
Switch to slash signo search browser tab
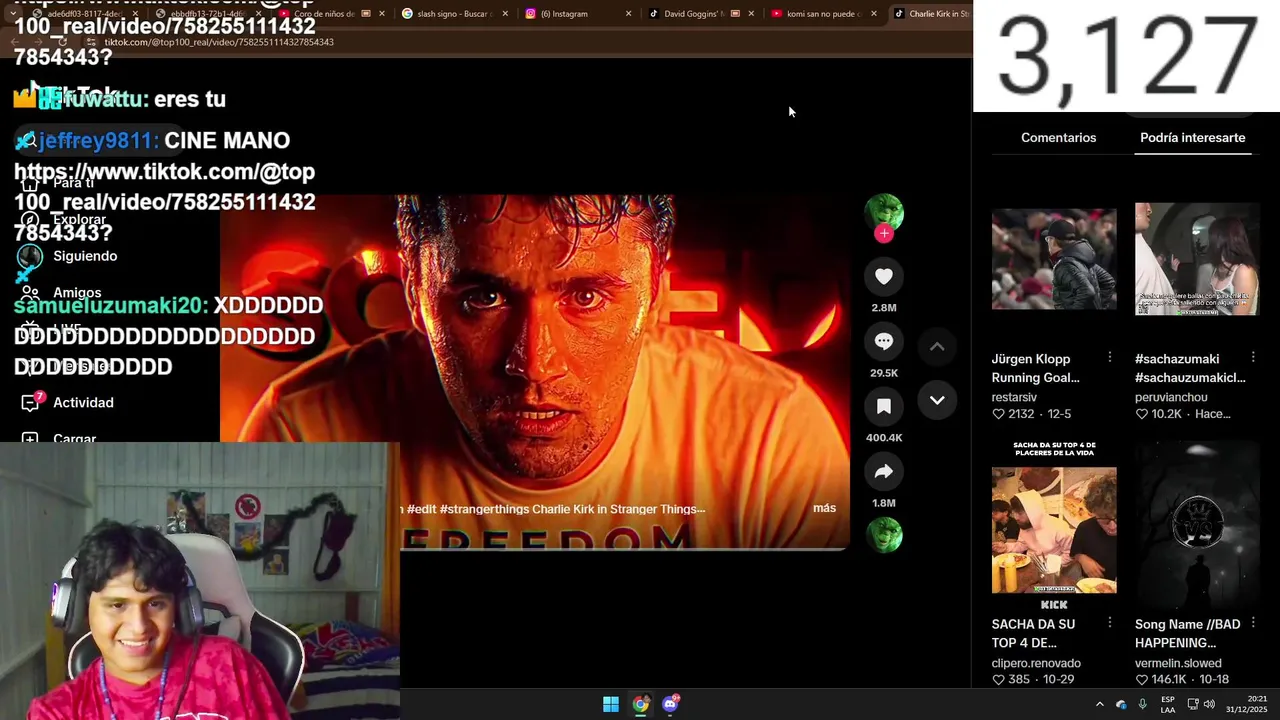[453, 14]
